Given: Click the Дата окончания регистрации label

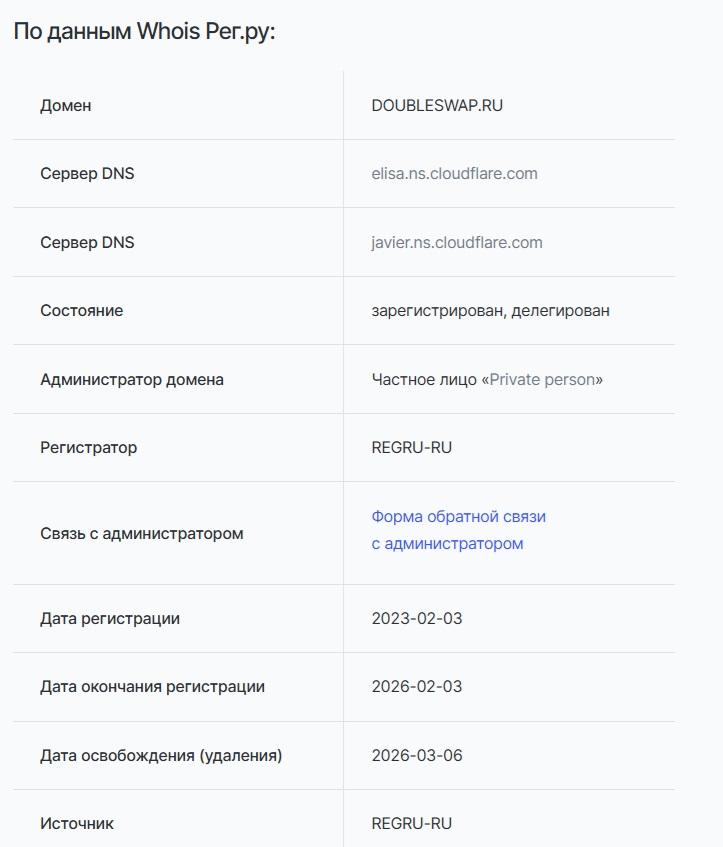Looking at the screenshot, I should click(153, 687).
